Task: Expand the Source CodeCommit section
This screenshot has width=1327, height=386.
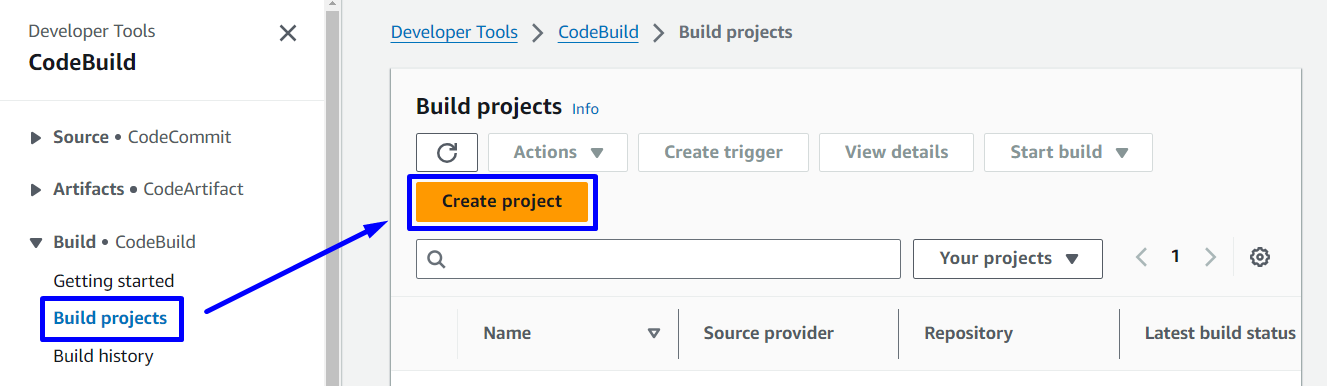Action: click(x=37, y=138)
